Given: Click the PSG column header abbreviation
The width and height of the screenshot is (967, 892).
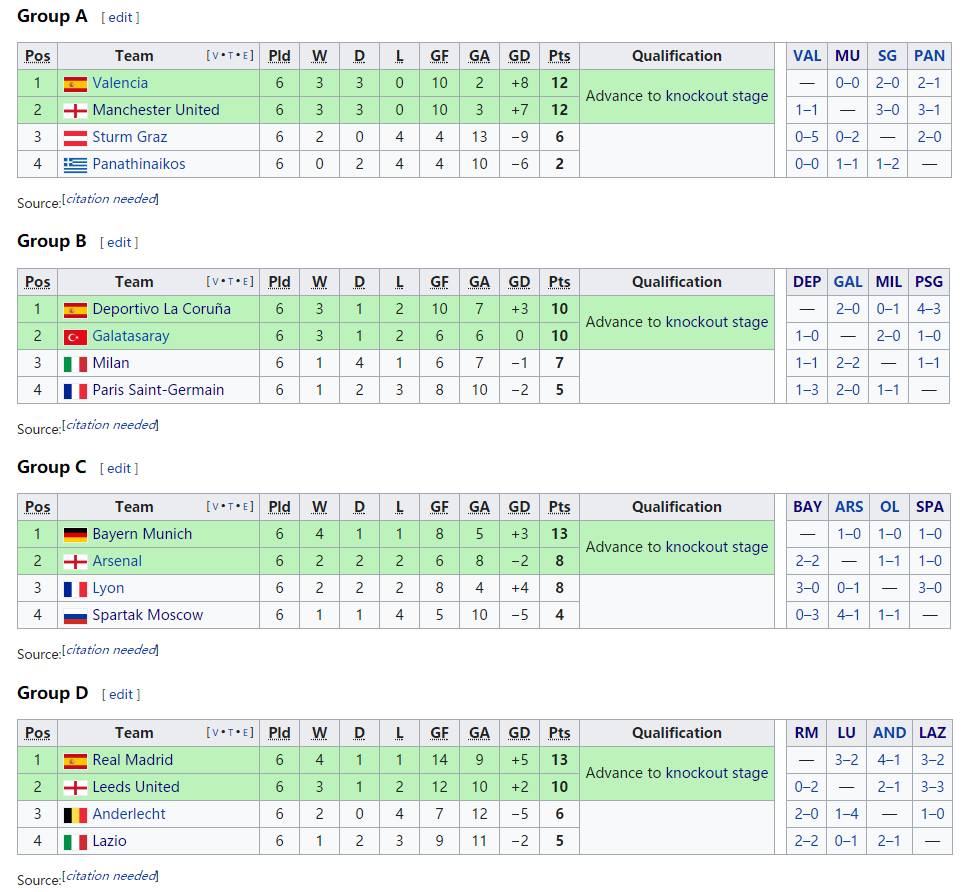Looking at the screenshot, I should (x=929, y=282).
